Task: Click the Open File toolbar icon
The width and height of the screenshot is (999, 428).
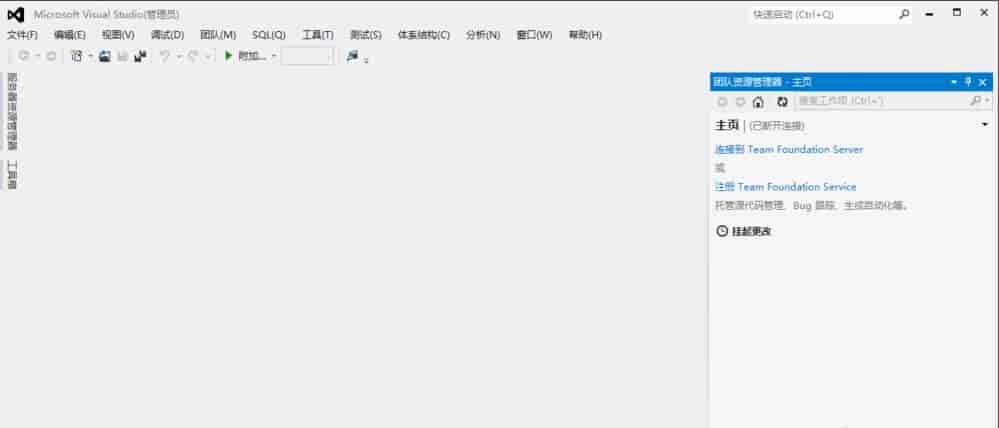Action: click(x=104, y=56)
